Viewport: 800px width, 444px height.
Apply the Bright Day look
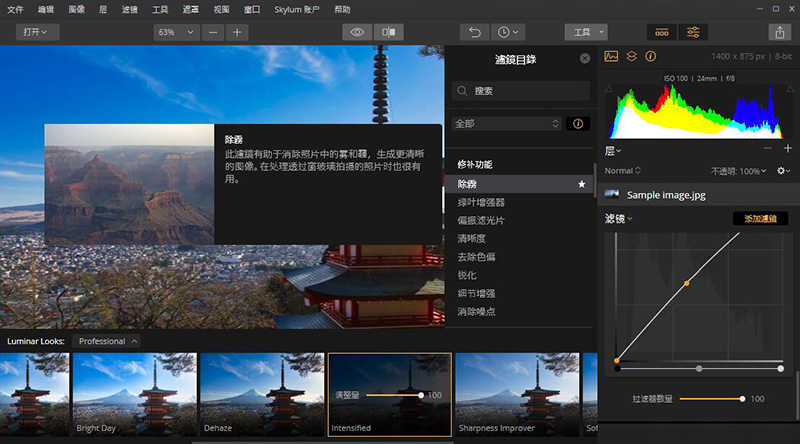pos(135,394)
